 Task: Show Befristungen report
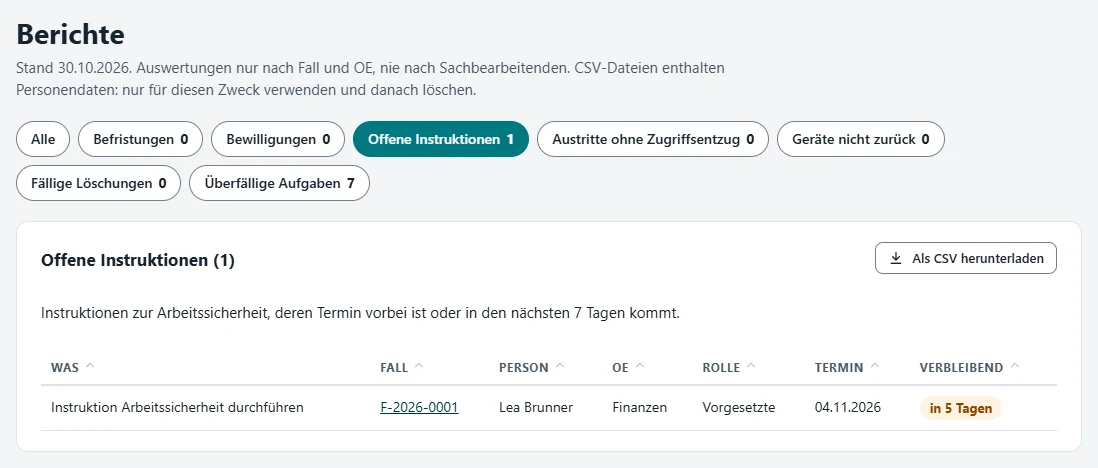140,139
